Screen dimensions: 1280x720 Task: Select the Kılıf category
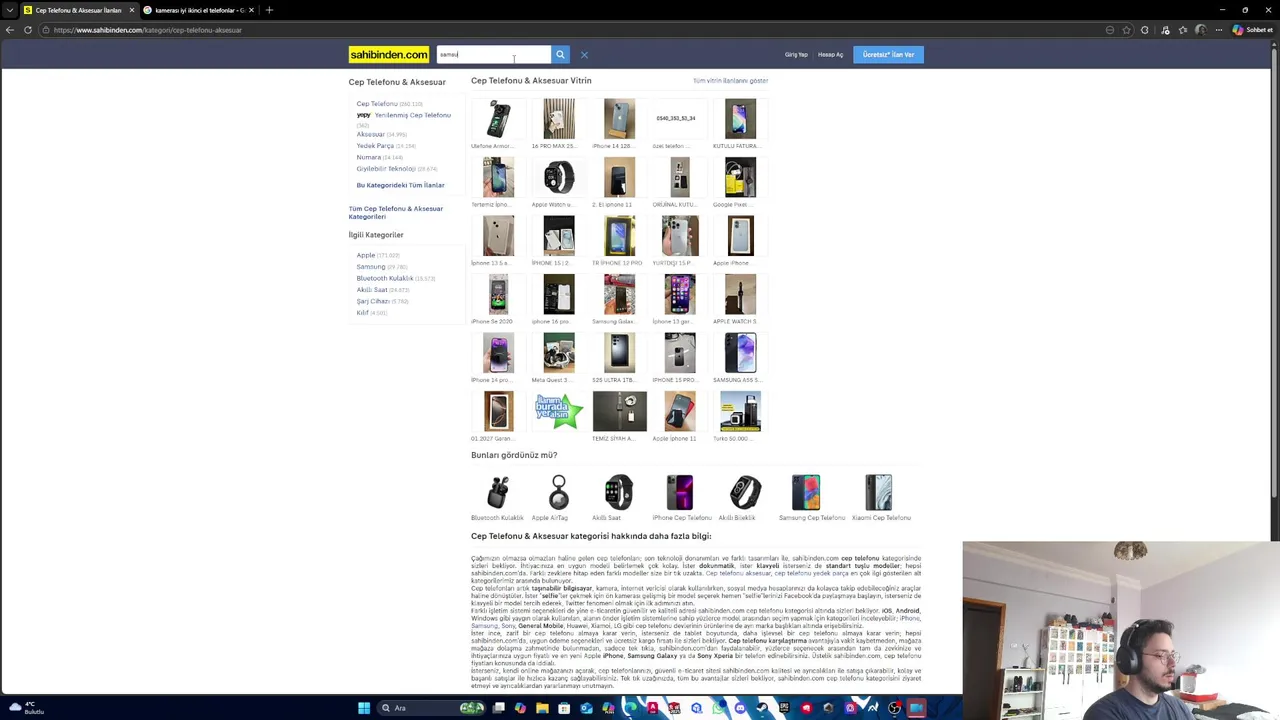pos(363,313)
